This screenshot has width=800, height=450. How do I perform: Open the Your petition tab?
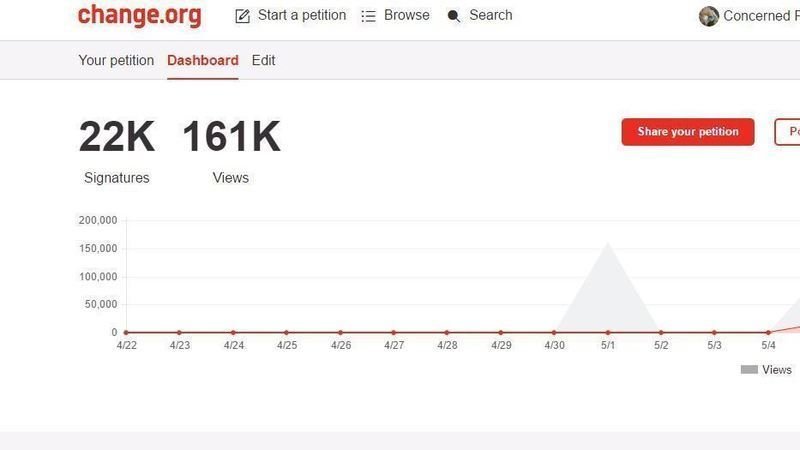116,61
